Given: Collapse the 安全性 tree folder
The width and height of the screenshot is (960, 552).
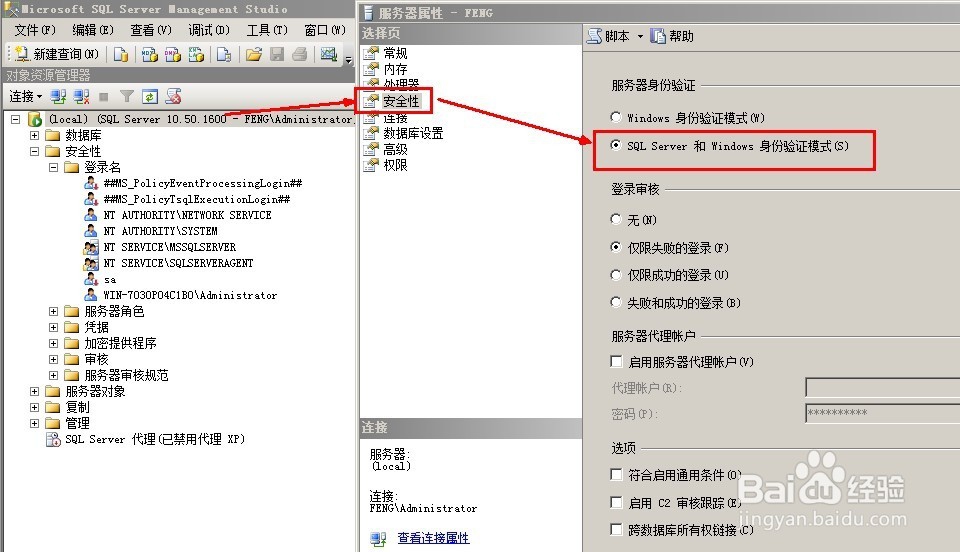Looking at the screenshot, I should [x=34, y=151].
